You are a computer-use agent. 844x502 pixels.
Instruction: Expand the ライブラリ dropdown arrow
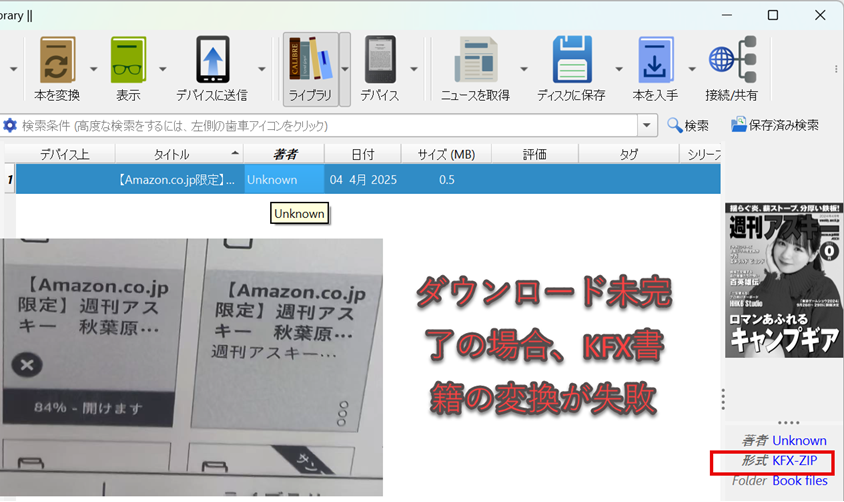tap(345, 69)
